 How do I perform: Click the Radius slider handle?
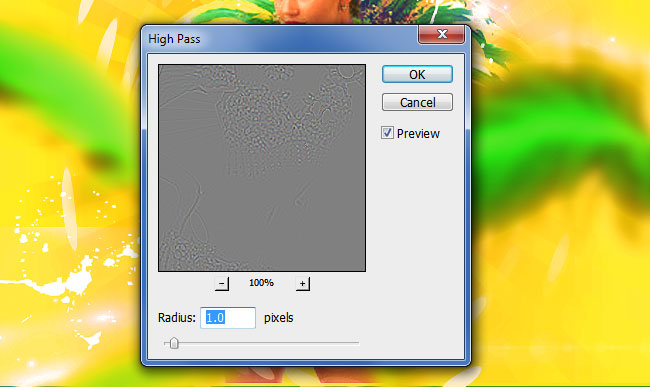pos(174,343)
